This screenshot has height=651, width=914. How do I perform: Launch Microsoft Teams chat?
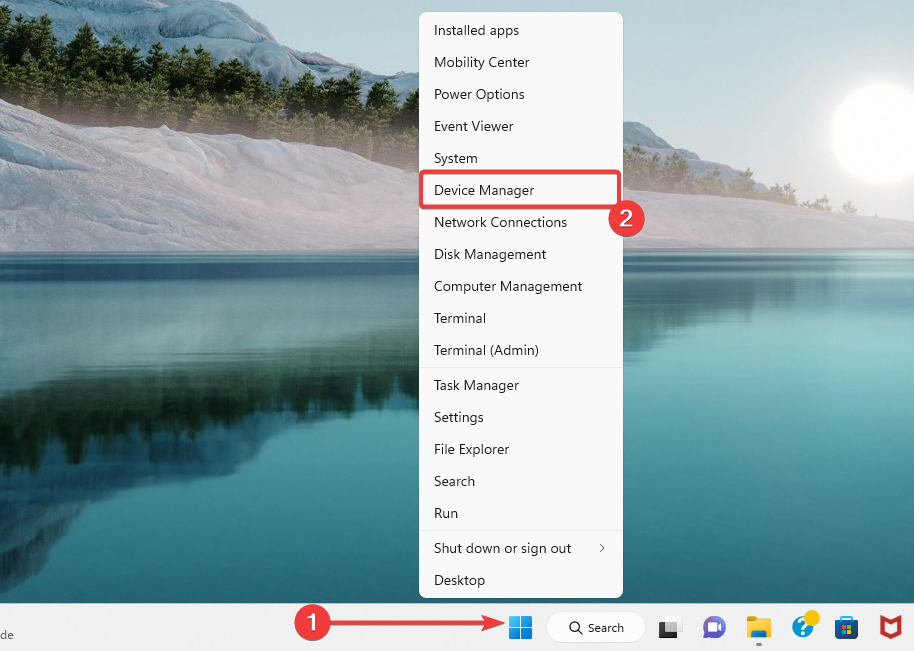point(714,627)
